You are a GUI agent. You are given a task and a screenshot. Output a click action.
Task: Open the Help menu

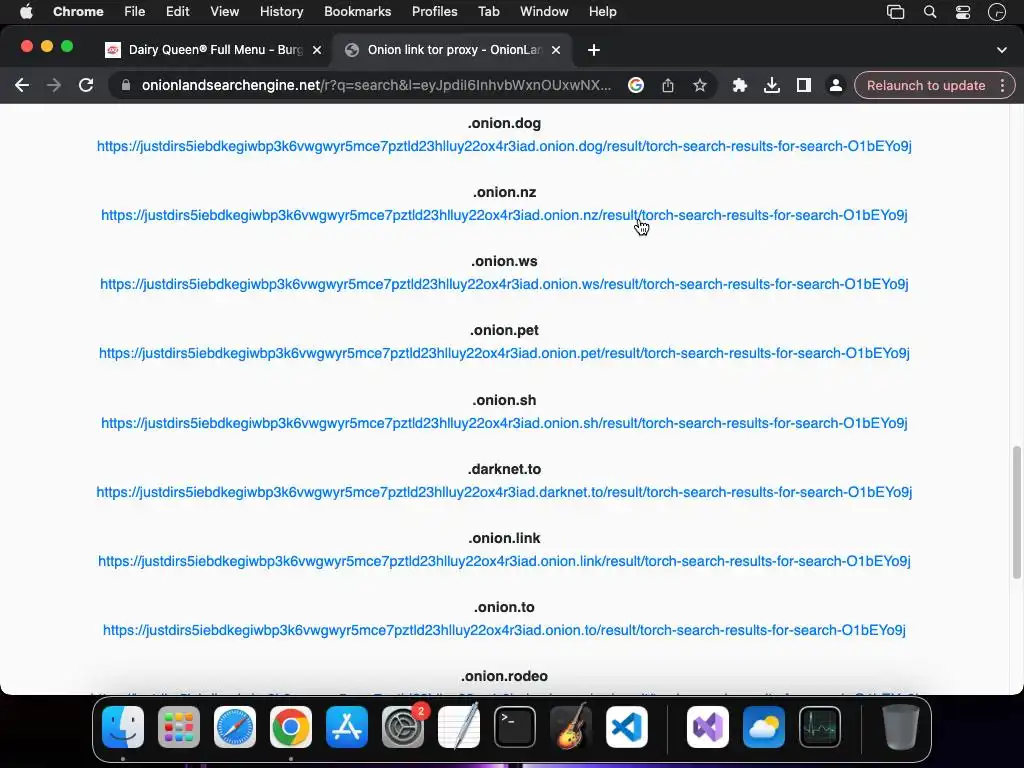click(602, 12)
